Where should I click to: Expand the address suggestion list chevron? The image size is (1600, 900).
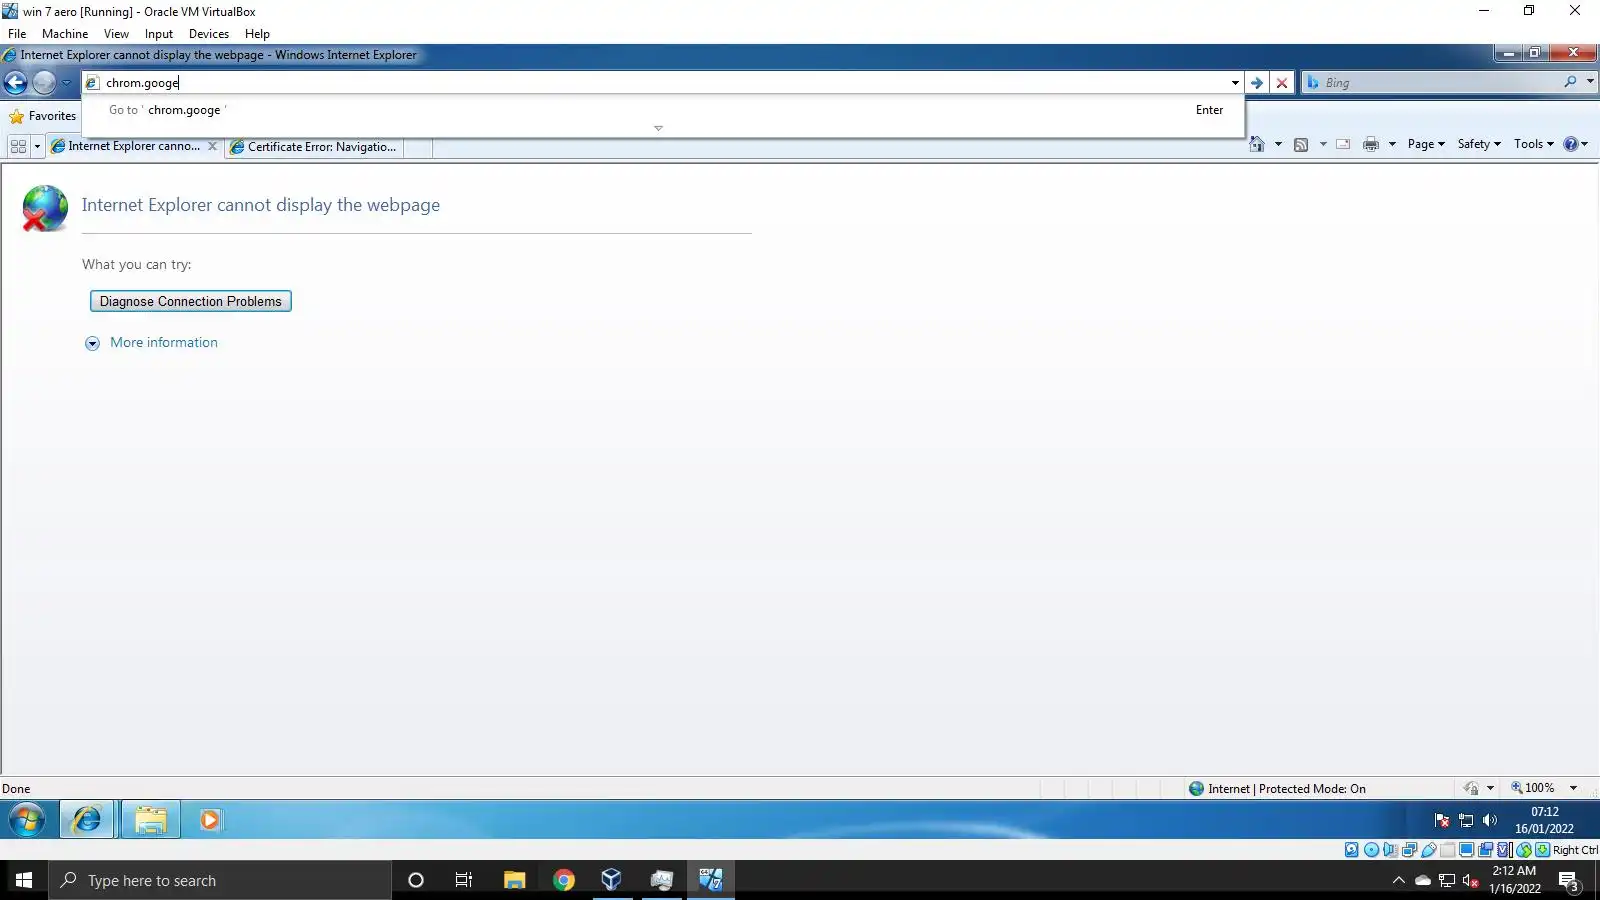pyautogui.click(x=658, y=129)
